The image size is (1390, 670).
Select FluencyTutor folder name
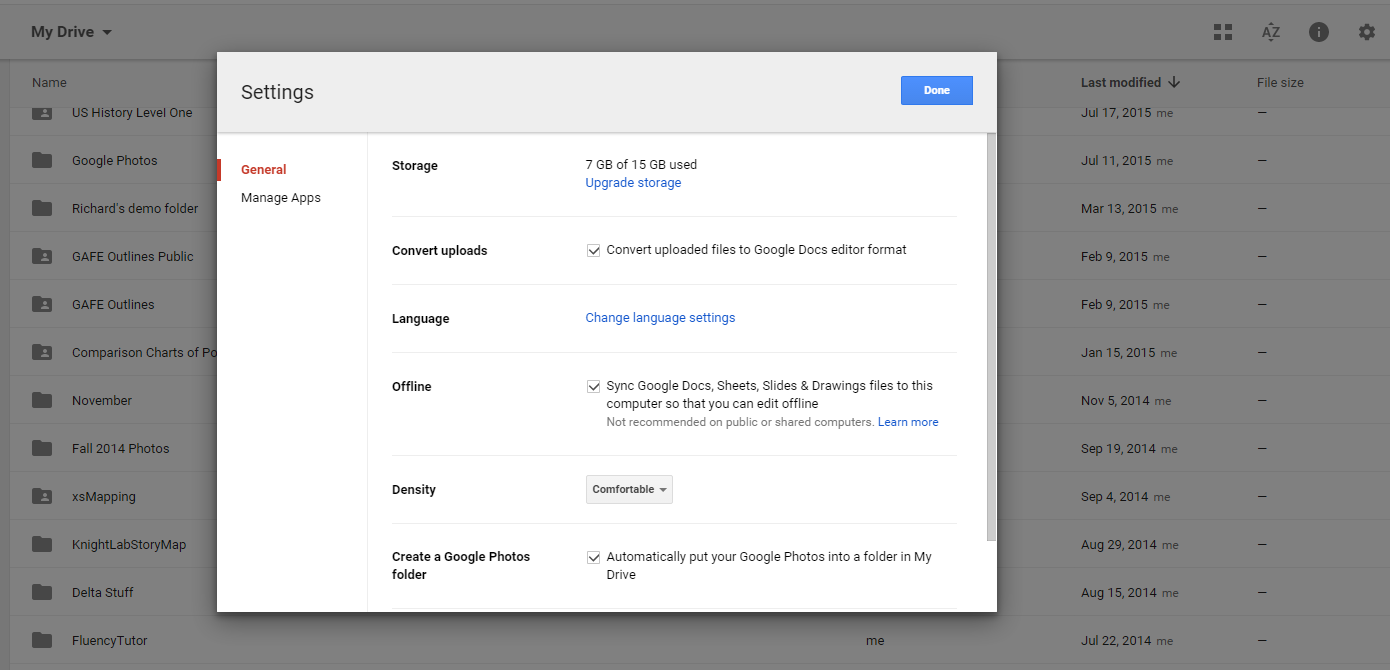coord(110,641)
